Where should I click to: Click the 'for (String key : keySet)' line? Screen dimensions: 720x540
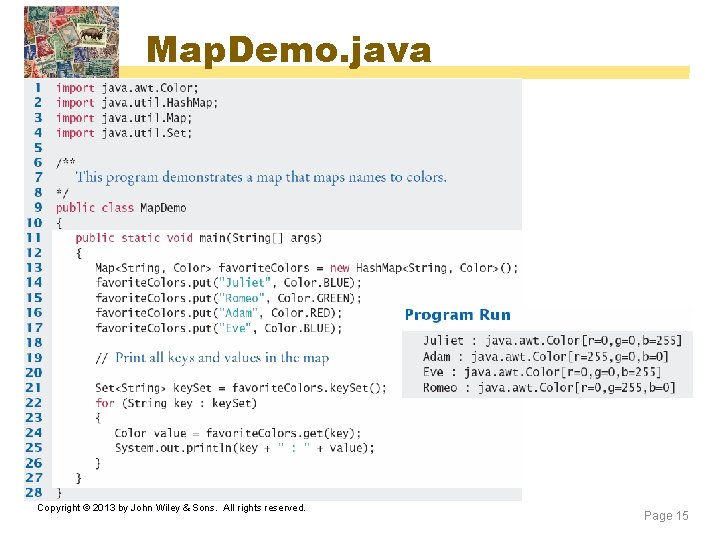176,403
